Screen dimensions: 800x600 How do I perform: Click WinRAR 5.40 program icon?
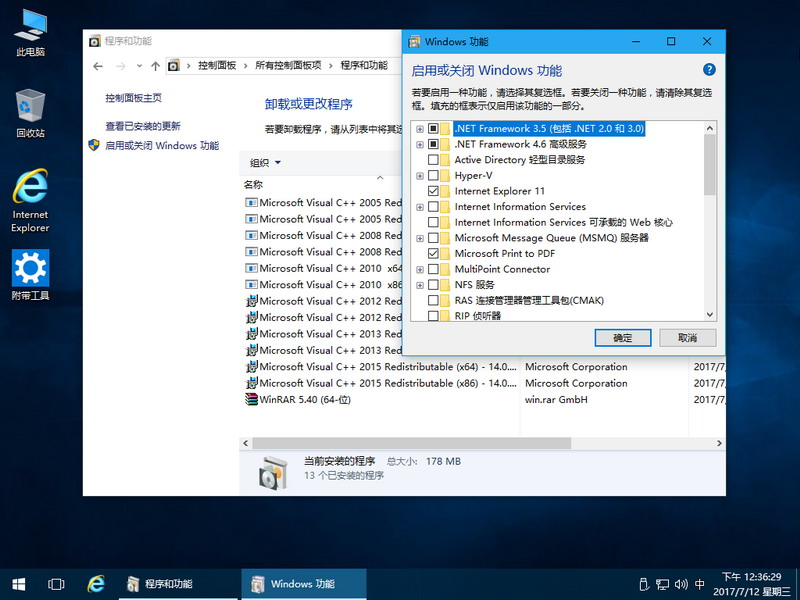coord(251,399)
